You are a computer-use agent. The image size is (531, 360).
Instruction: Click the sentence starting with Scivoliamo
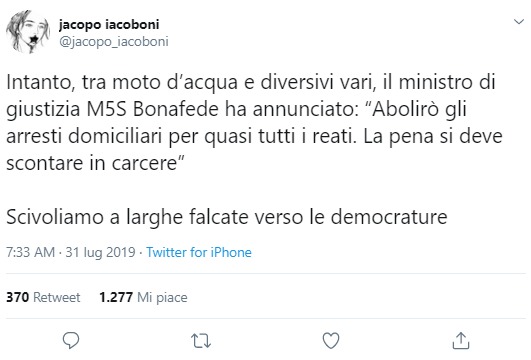227,217
